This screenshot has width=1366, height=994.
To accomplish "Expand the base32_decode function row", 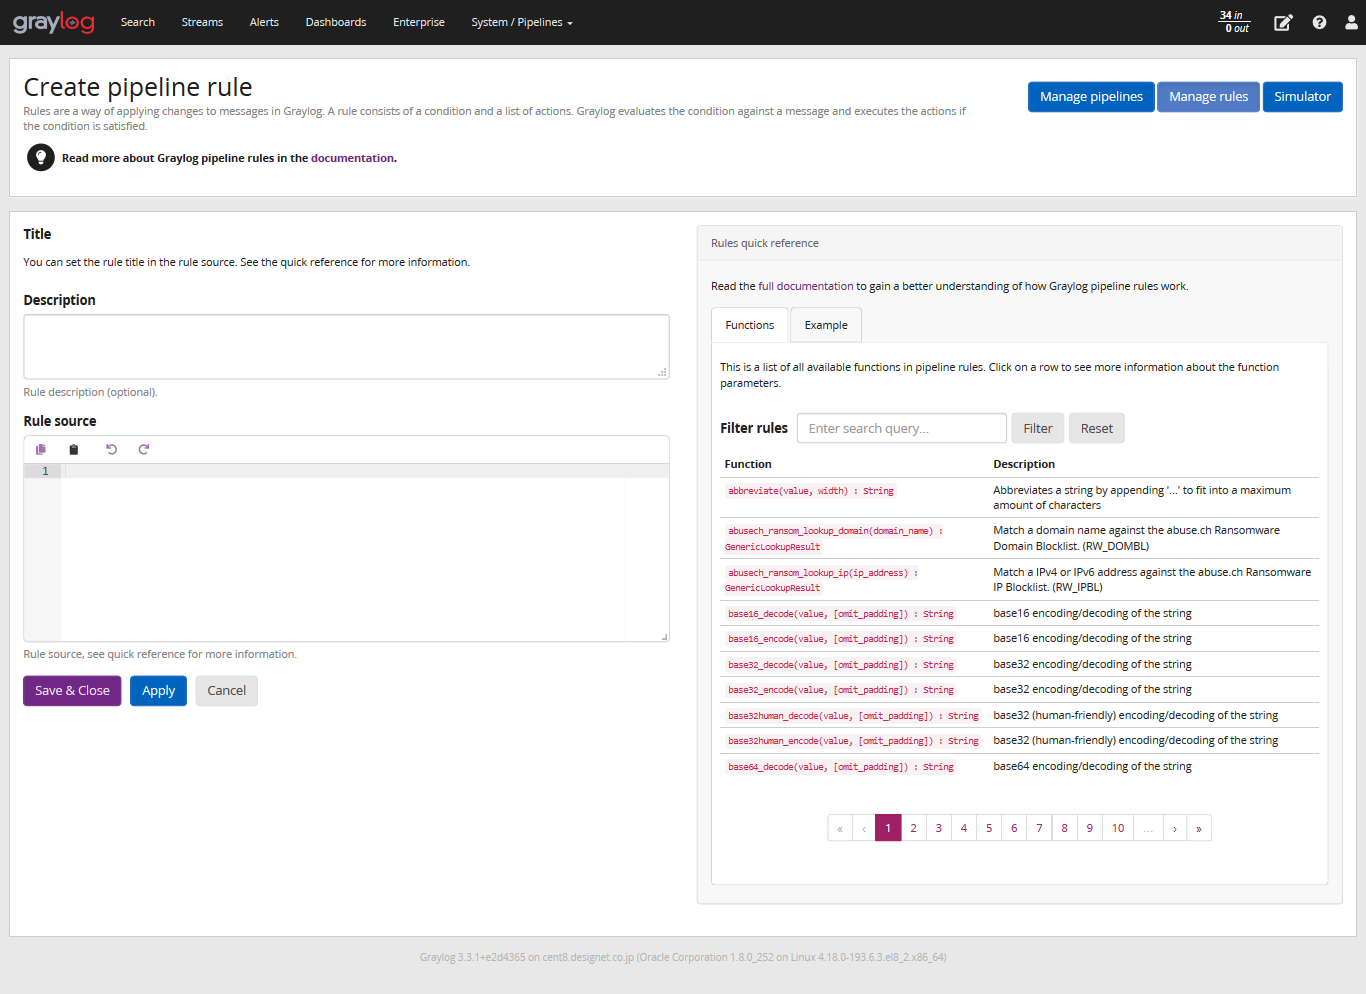I will 1019,664.
